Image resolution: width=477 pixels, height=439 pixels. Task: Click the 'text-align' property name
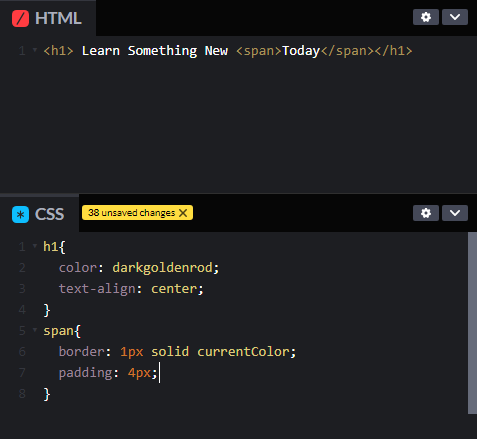97,289
